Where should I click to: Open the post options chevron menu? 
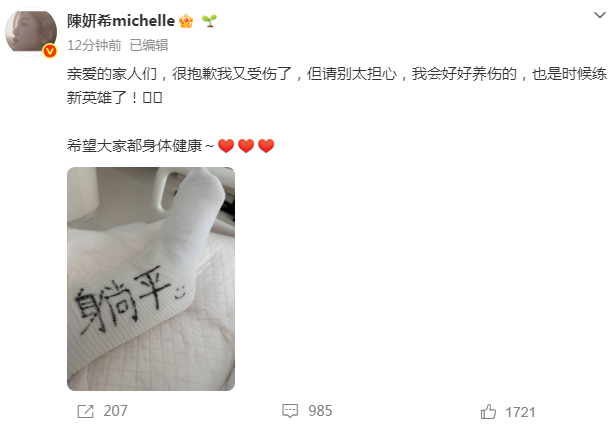600,15
